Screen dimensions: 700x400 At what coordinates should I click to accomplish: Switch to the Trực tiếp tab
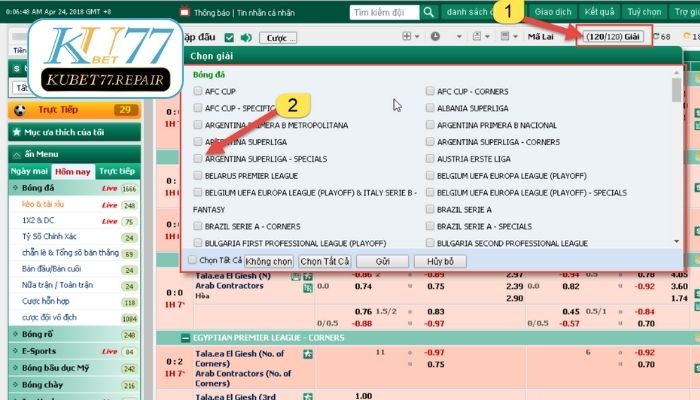117,171
